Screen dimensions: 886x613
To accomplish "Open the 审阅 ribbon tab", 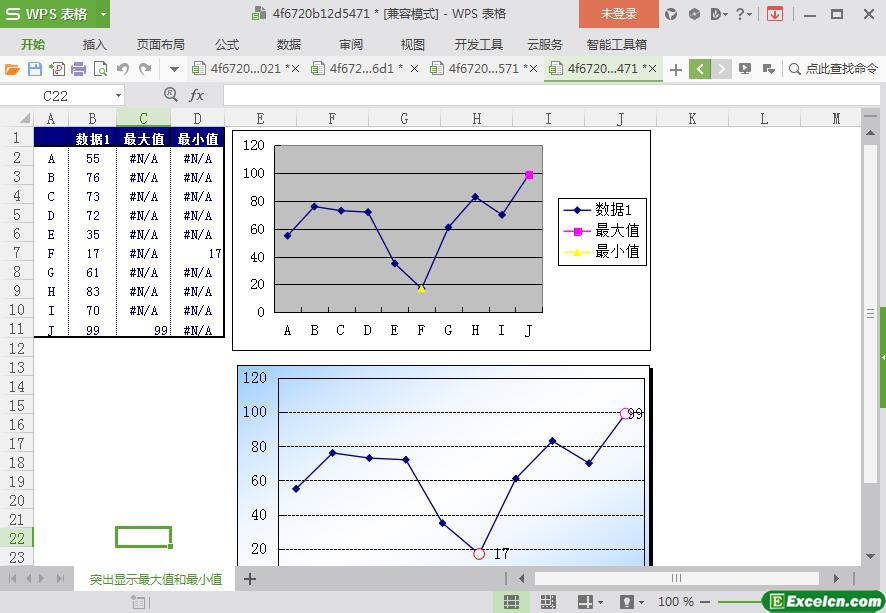I will [x=351, y=44].
